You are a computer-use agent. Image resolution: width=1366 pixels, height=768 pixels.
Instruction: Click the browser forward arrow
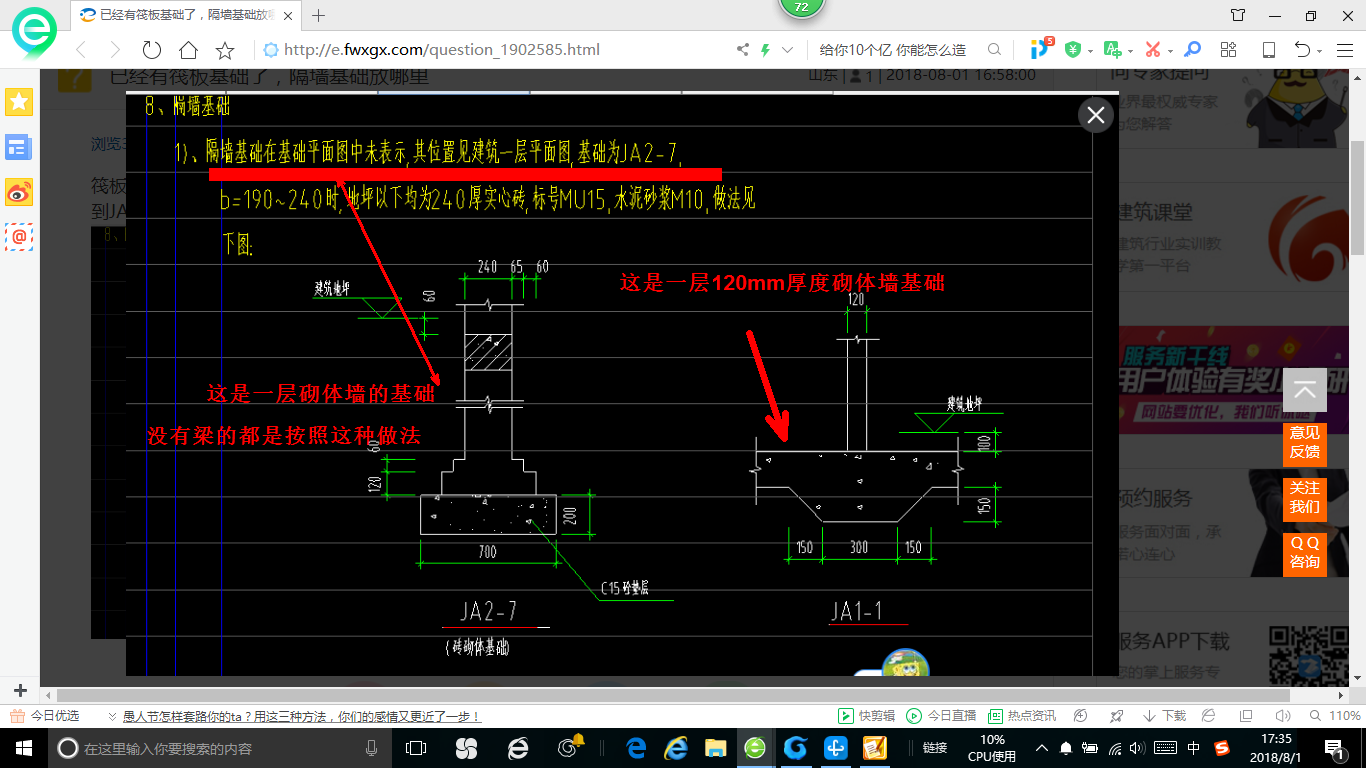click(x=115, y=50)
